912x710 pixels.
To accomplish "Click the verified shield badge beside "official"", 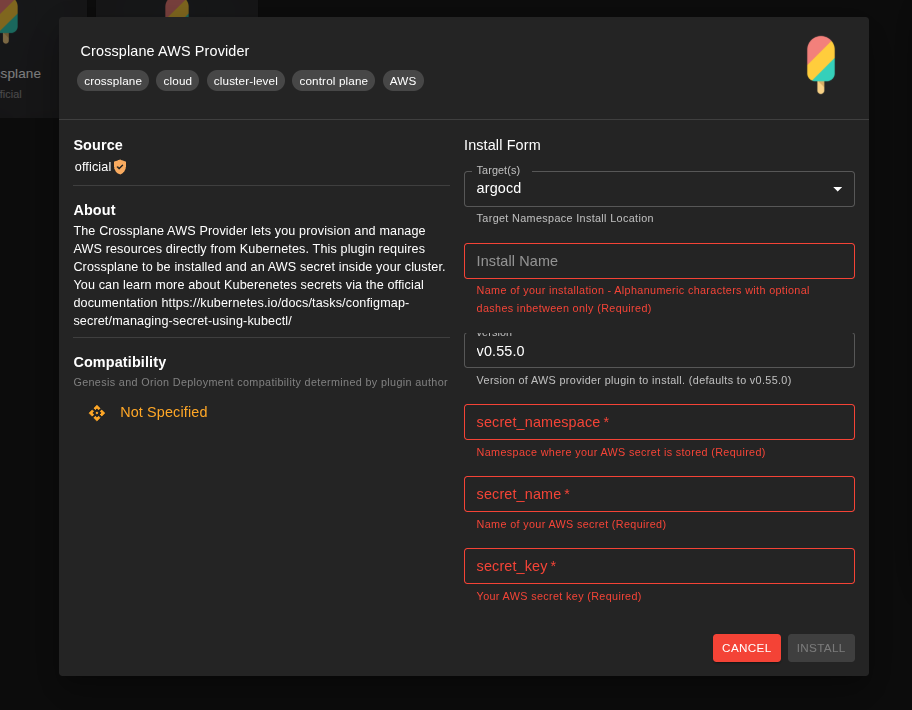I will pyautogui.click(x=119, y=166).
